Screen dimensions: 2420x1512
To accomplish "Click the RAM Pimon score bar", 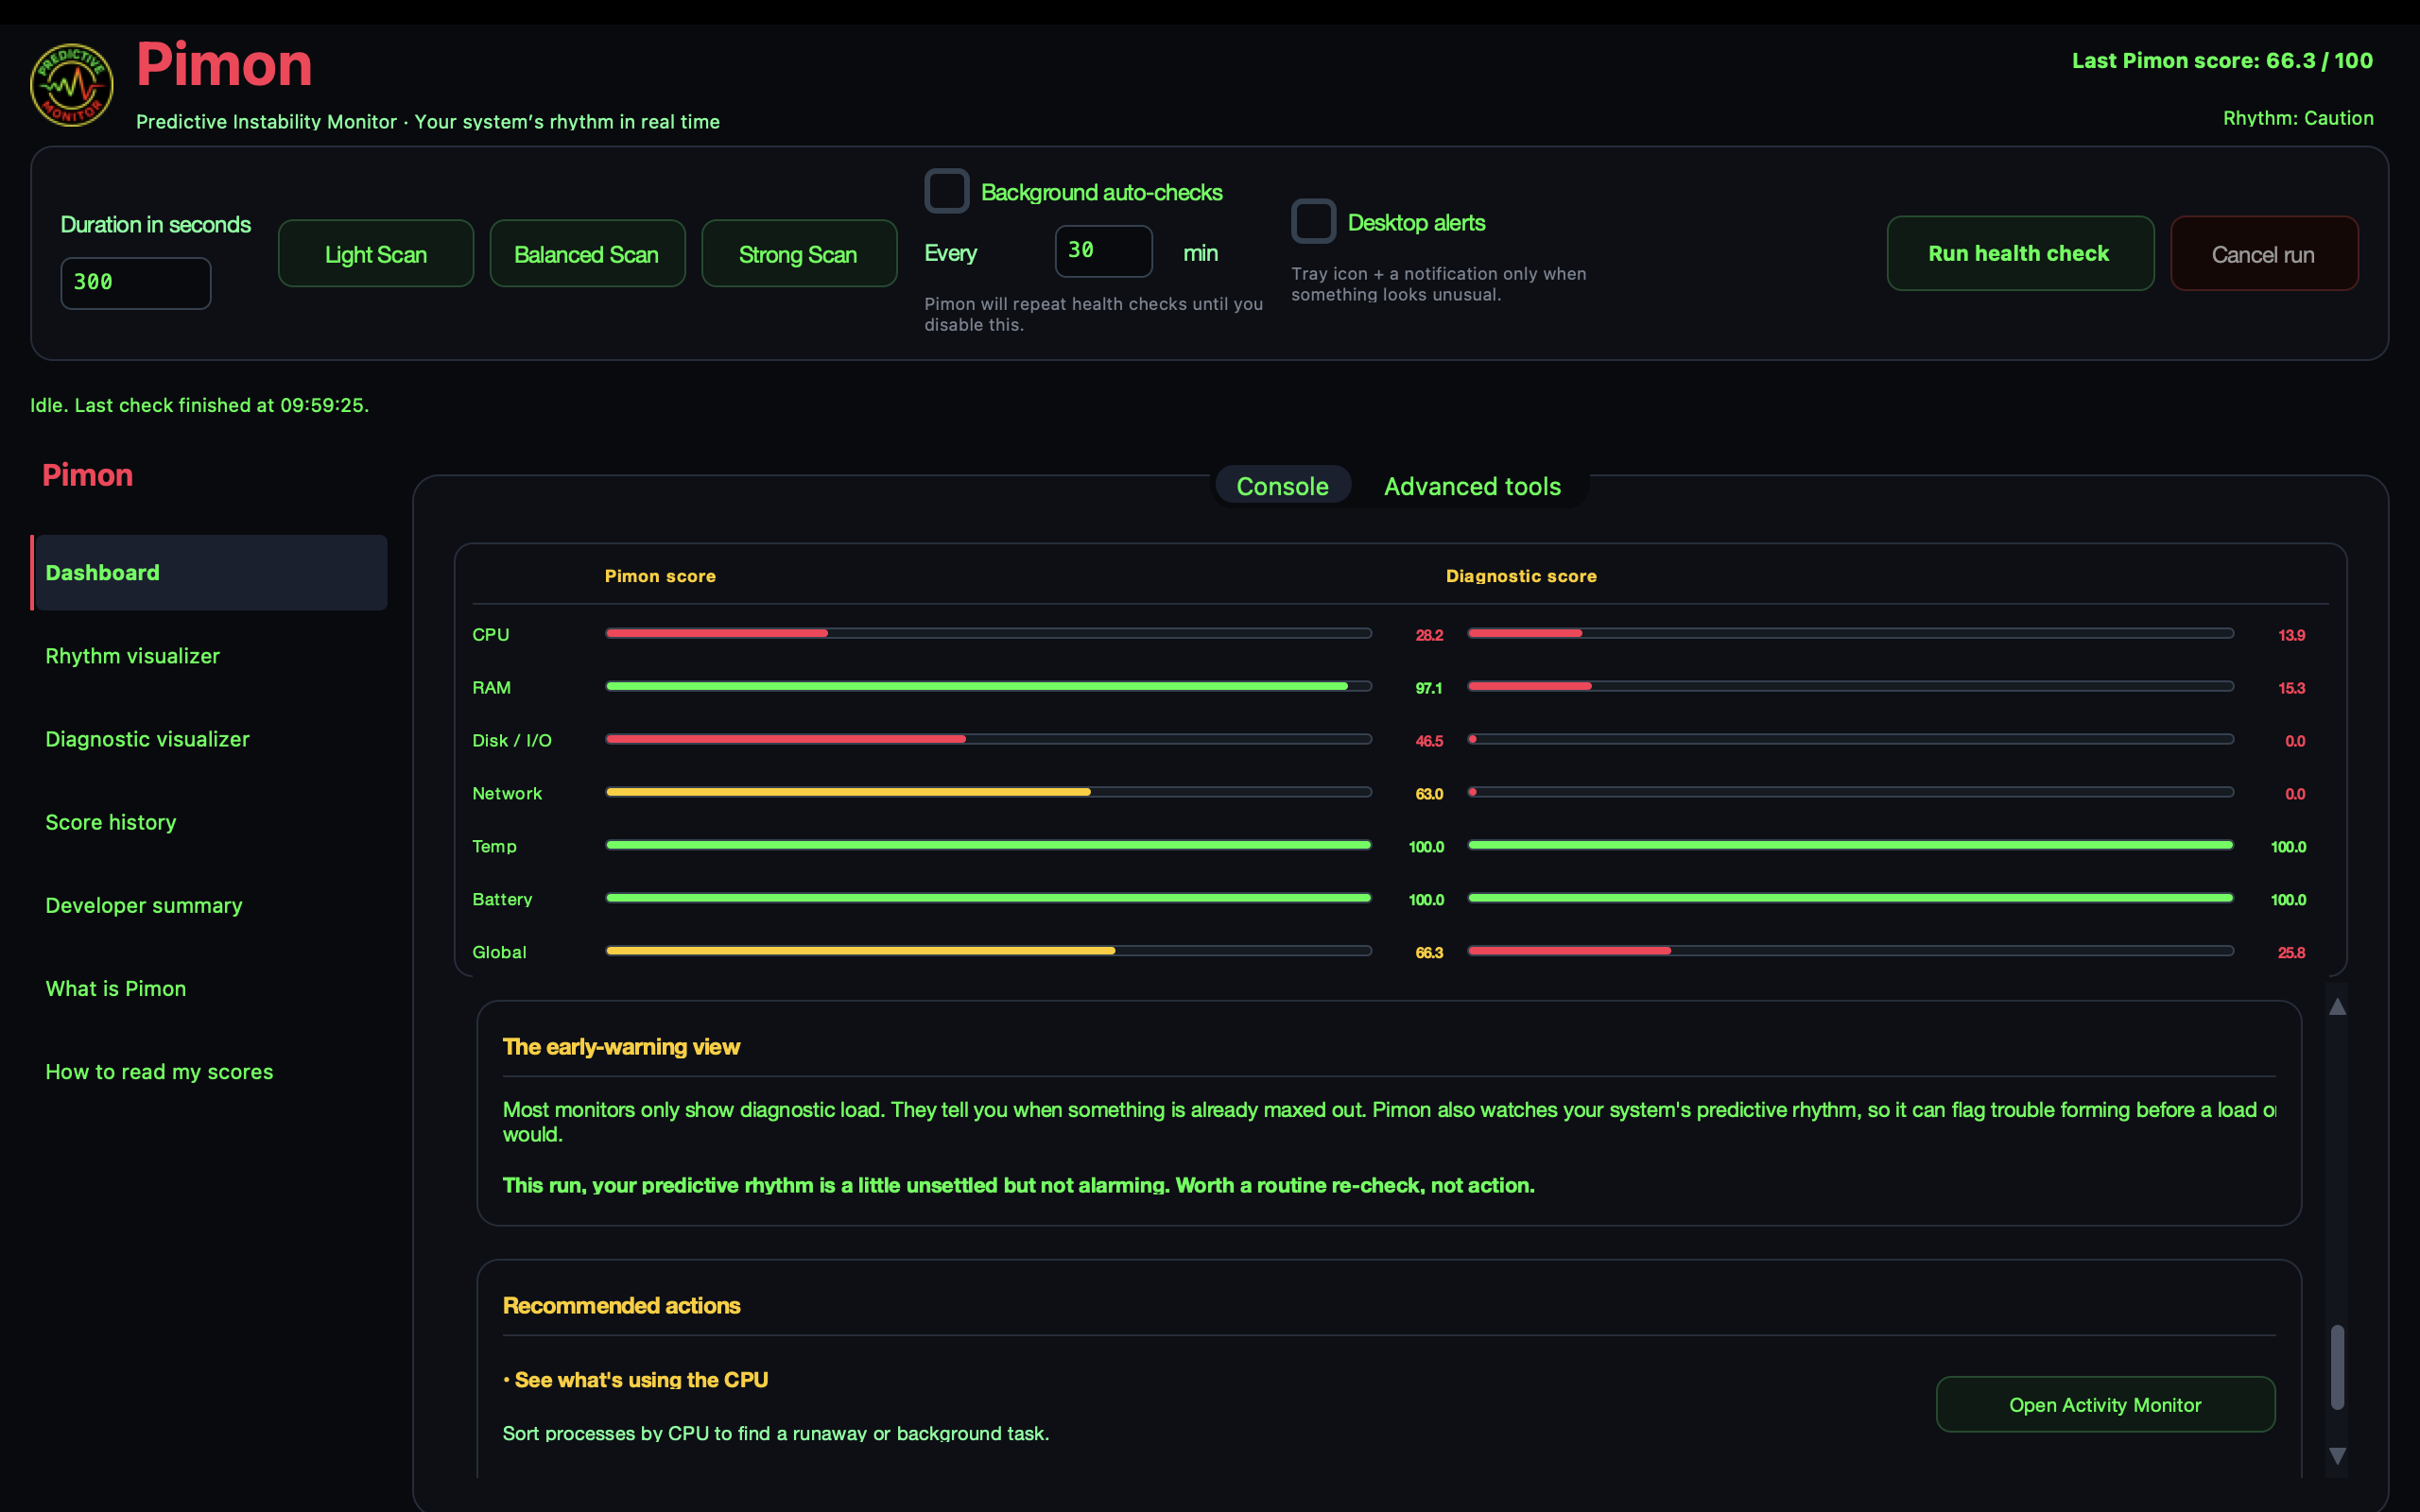I will pos(988,686).
